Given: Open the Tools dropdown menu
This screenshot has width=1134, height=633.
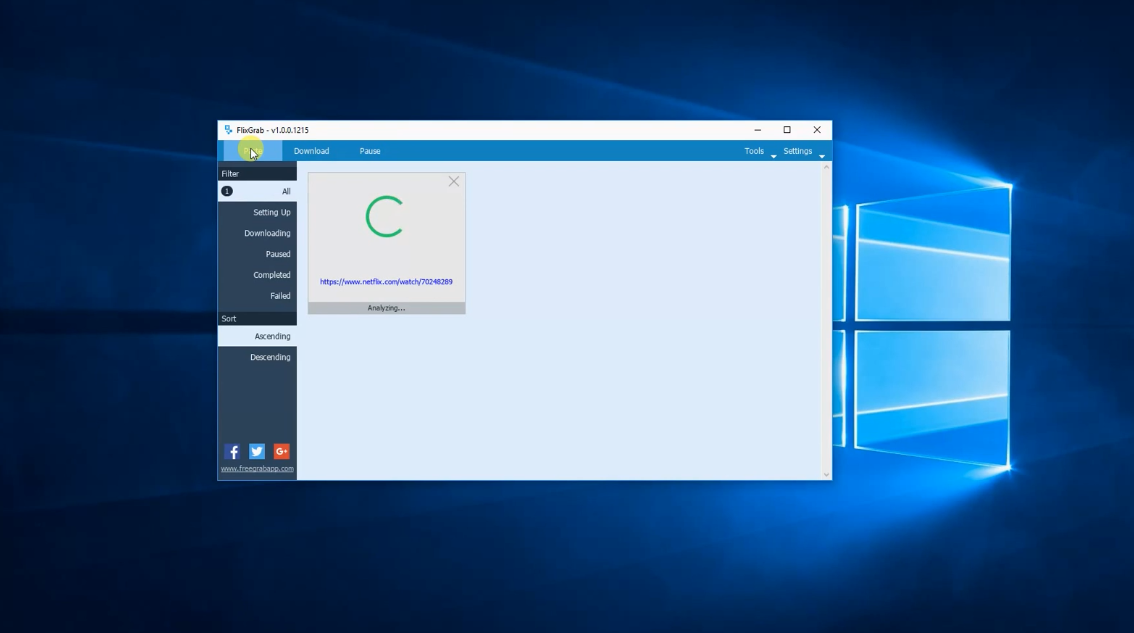Looking at the screenshot, I should 759,151.
